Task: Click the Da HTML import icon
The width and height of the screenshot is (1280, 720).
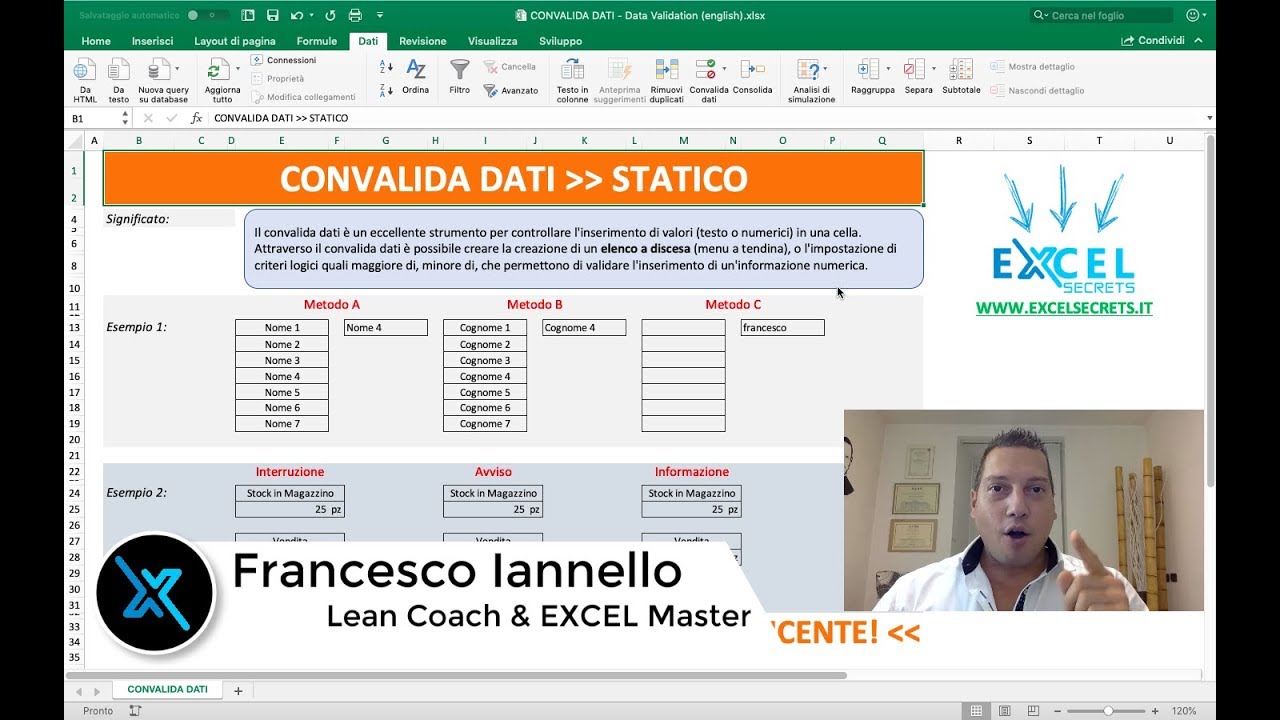Action: pos(85,70)
